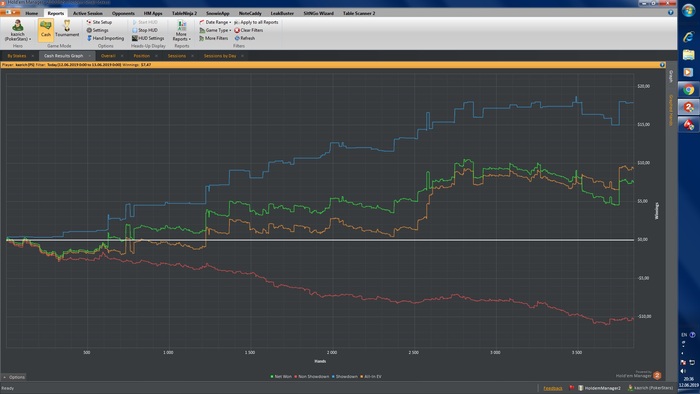
Task: Open Windows Explorer folder in taskbar
Action: 688,55
